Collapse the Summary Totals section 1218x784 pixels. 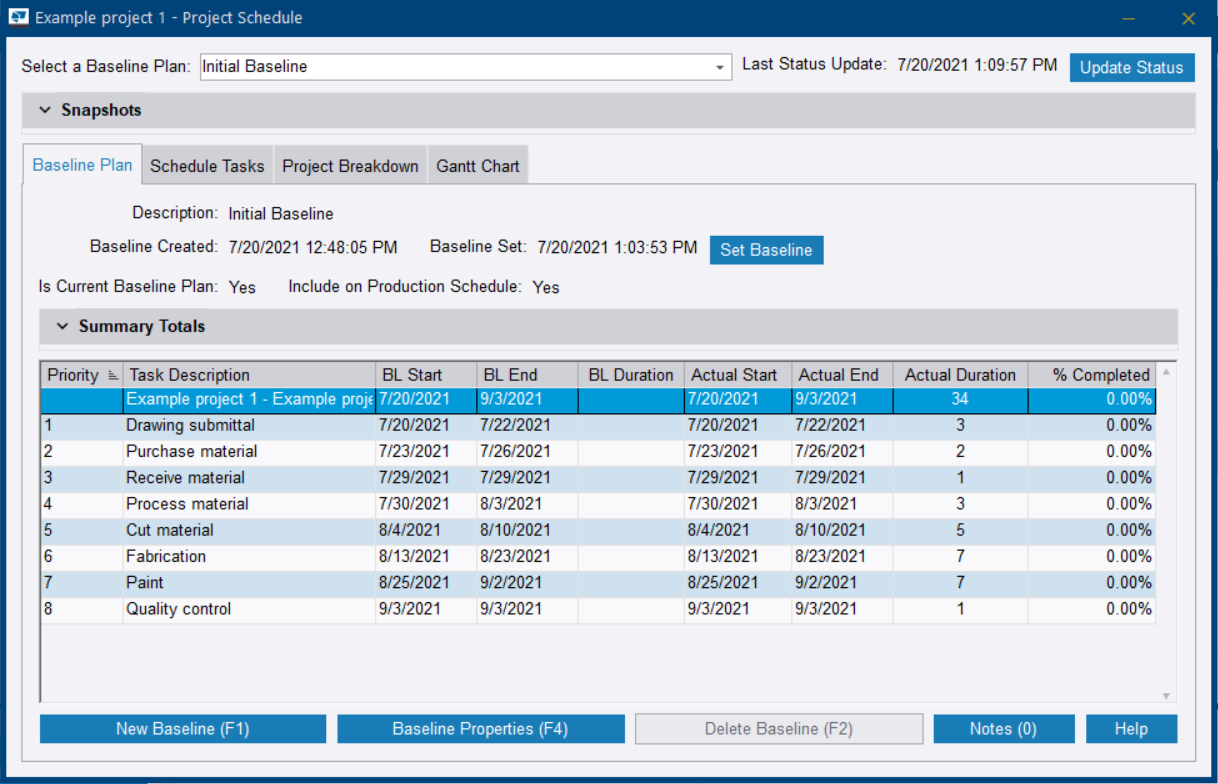point(62,326)
